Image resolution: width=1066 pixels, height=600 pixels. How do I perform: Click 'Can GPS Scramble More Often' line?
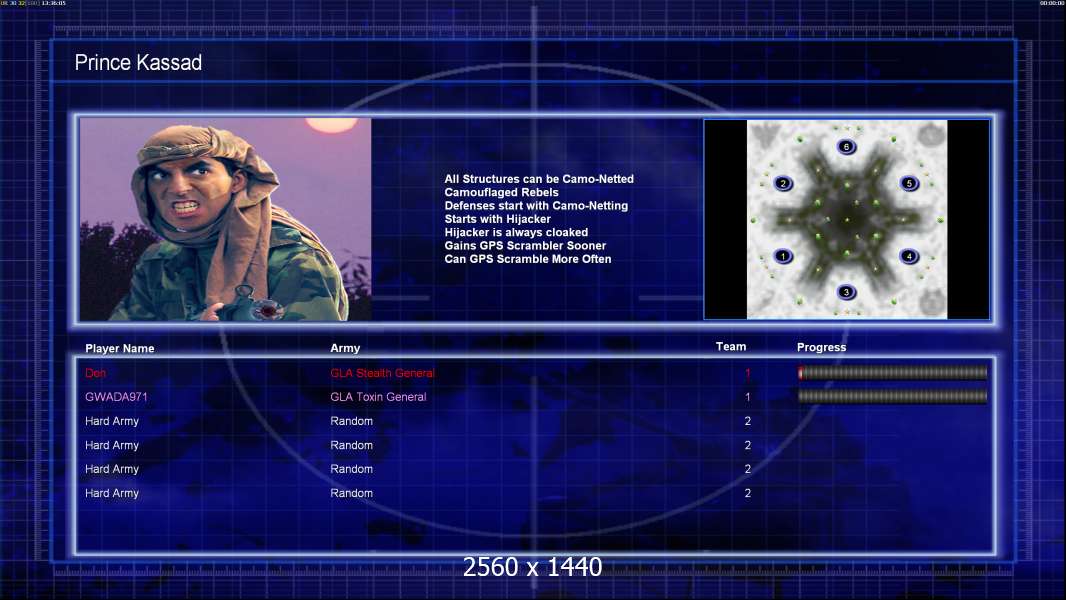click(528, 259)
